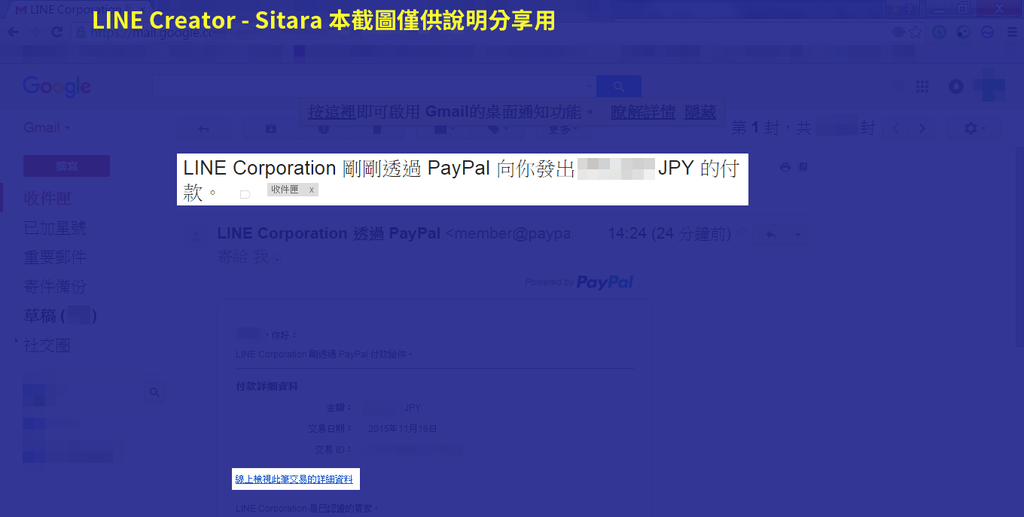Print the whole conversation

785,167
